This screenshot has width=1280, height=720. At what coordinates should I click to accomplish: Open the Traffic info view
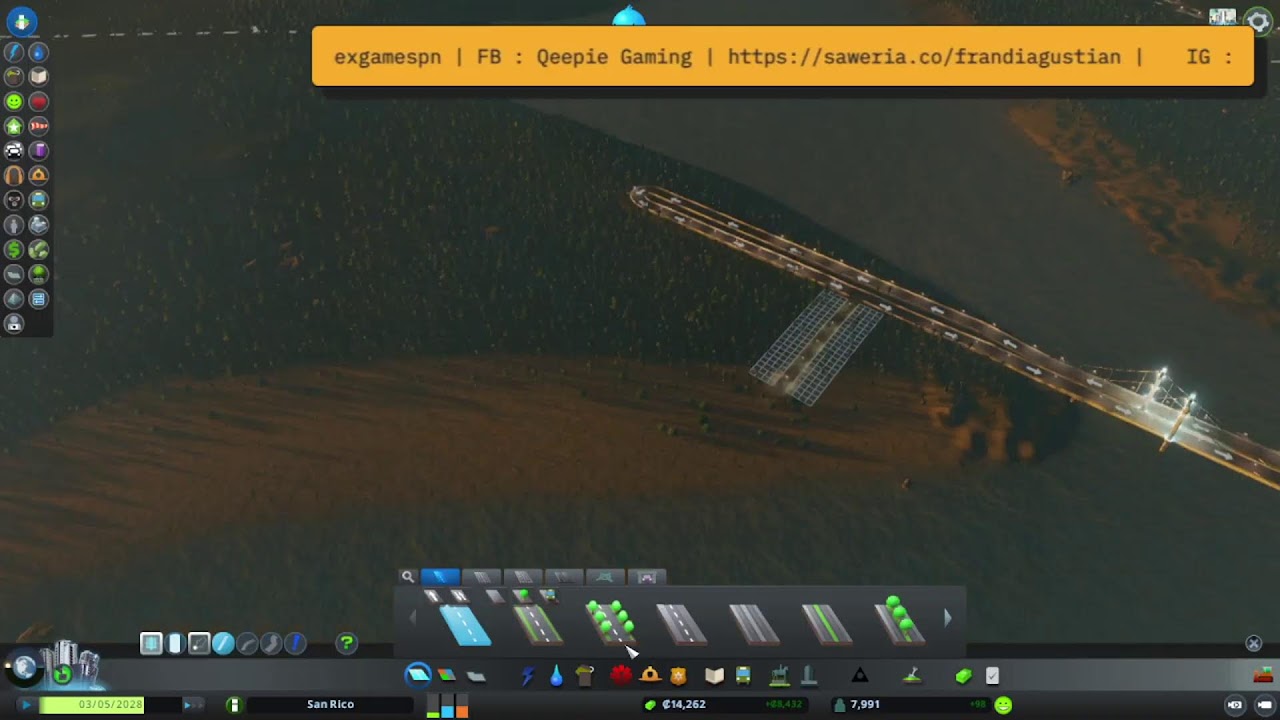click(14, 151)
